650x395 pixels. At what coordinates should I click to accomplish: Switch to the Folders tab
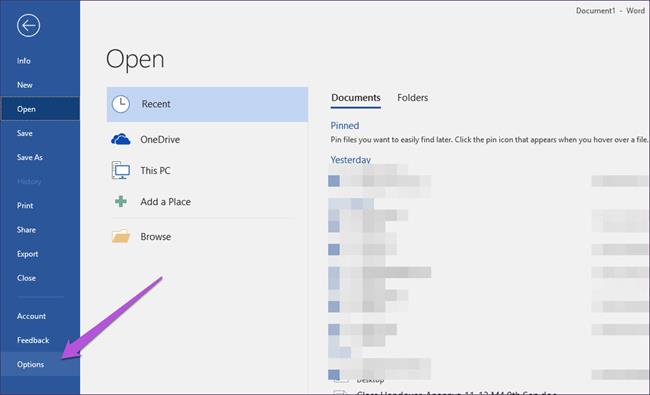pos(412,98)
